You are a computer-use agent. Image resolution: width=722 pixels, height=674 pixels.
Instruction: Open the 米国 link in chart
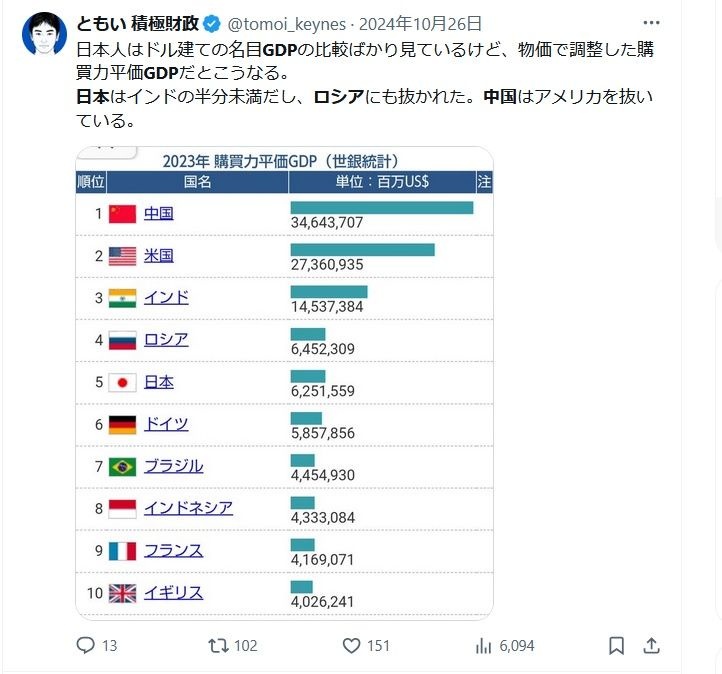[159, 255]
